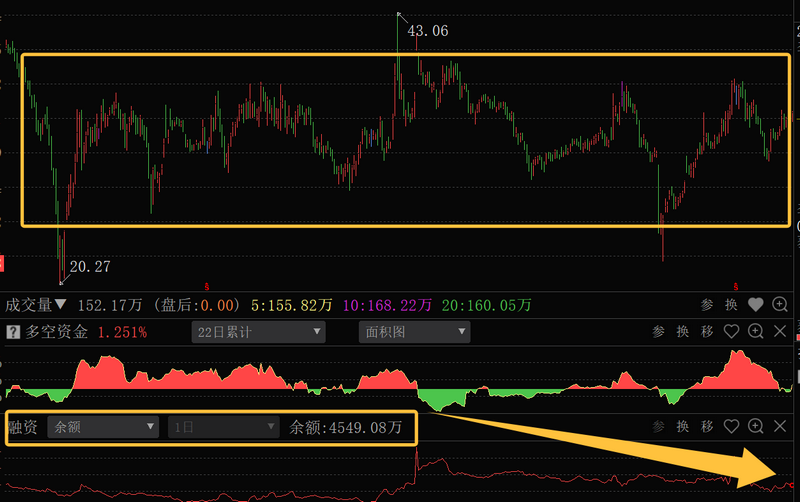The height and width of the screenshot is (502, 800).
Task: Open the 余额 dropdown in 融资 panel
Action: tap(103, 427)
